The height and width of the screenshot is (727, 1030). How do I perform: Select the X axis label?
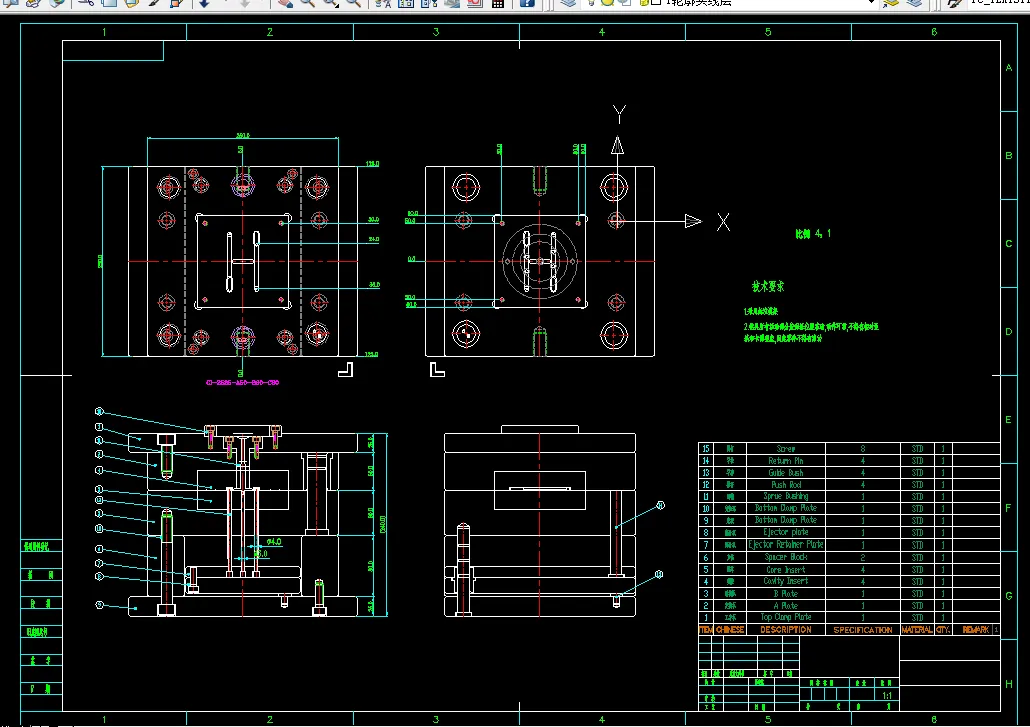click(x=723, y=222)
